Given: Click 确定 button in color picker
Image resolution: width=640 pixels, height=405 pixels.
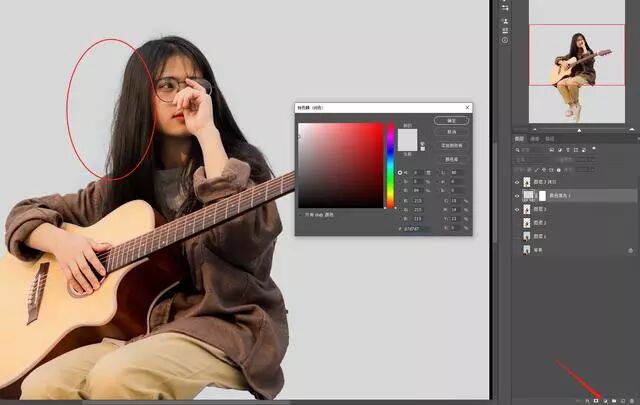Looking at the screenshot, I should click(451, 121).
